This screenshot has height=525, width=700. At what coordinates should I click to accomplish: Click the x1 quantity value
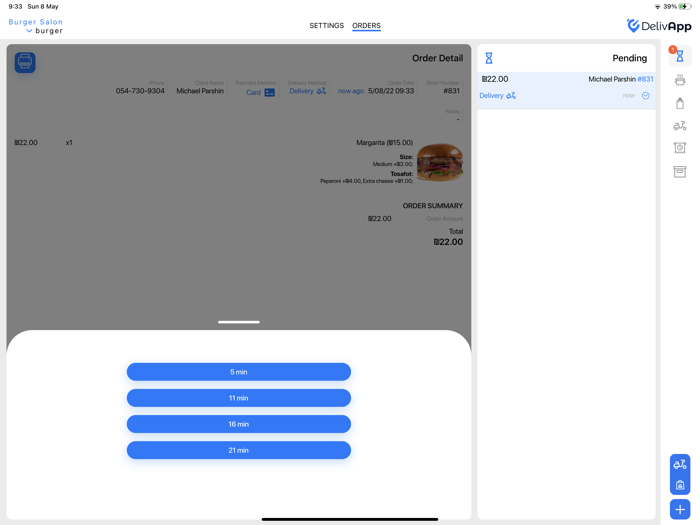click(69, 143)
